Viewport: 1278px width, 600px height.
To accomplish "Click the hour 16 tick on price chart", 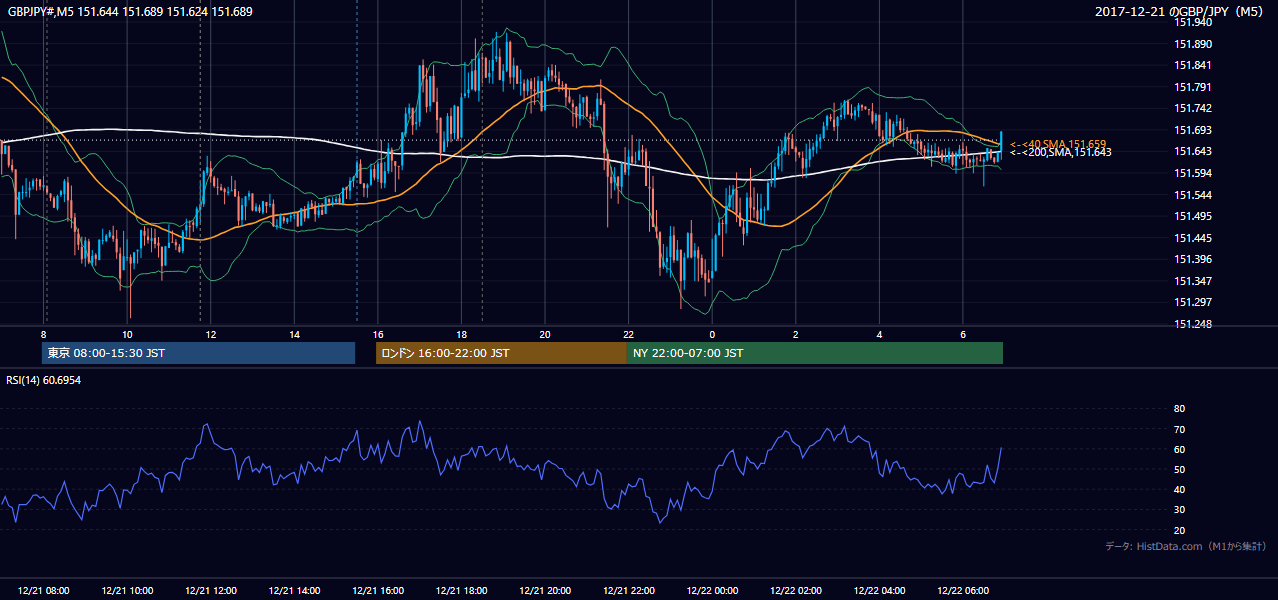I will click(377, 334).
